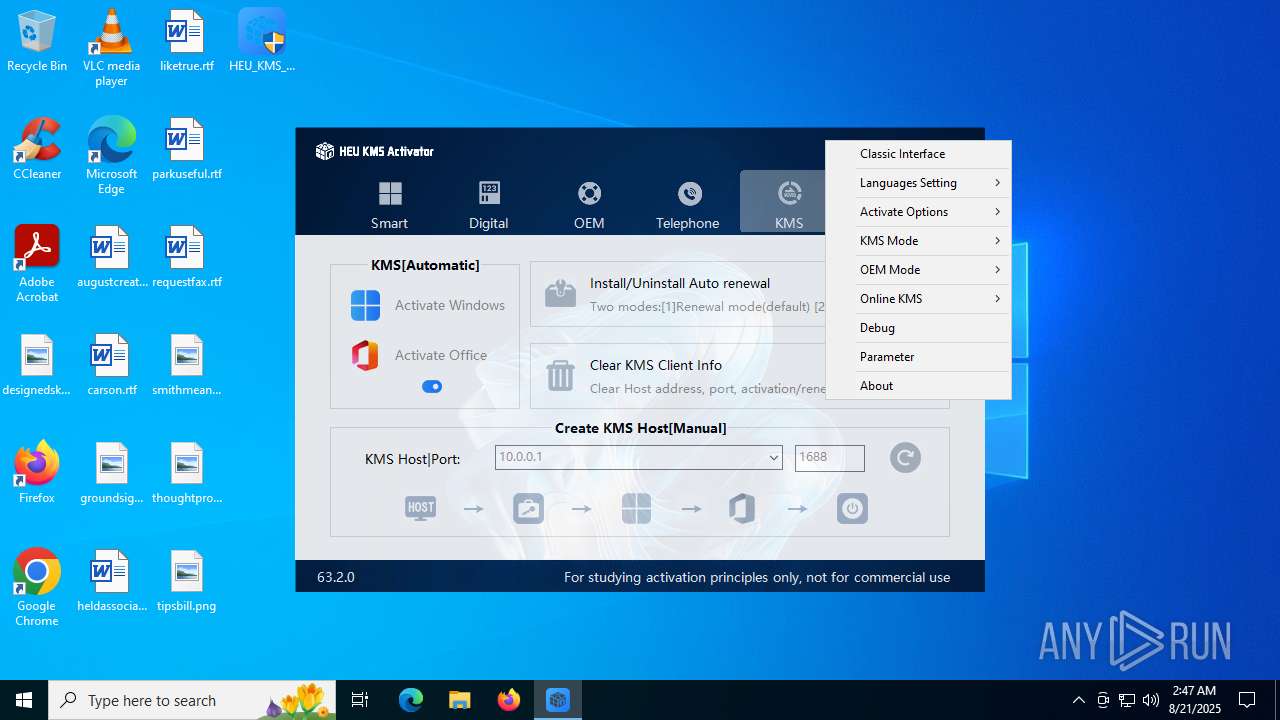Screen dimensions: 1280x720
Task: Open File Explorer from the taskbar
Action: (x=460, y=700)
